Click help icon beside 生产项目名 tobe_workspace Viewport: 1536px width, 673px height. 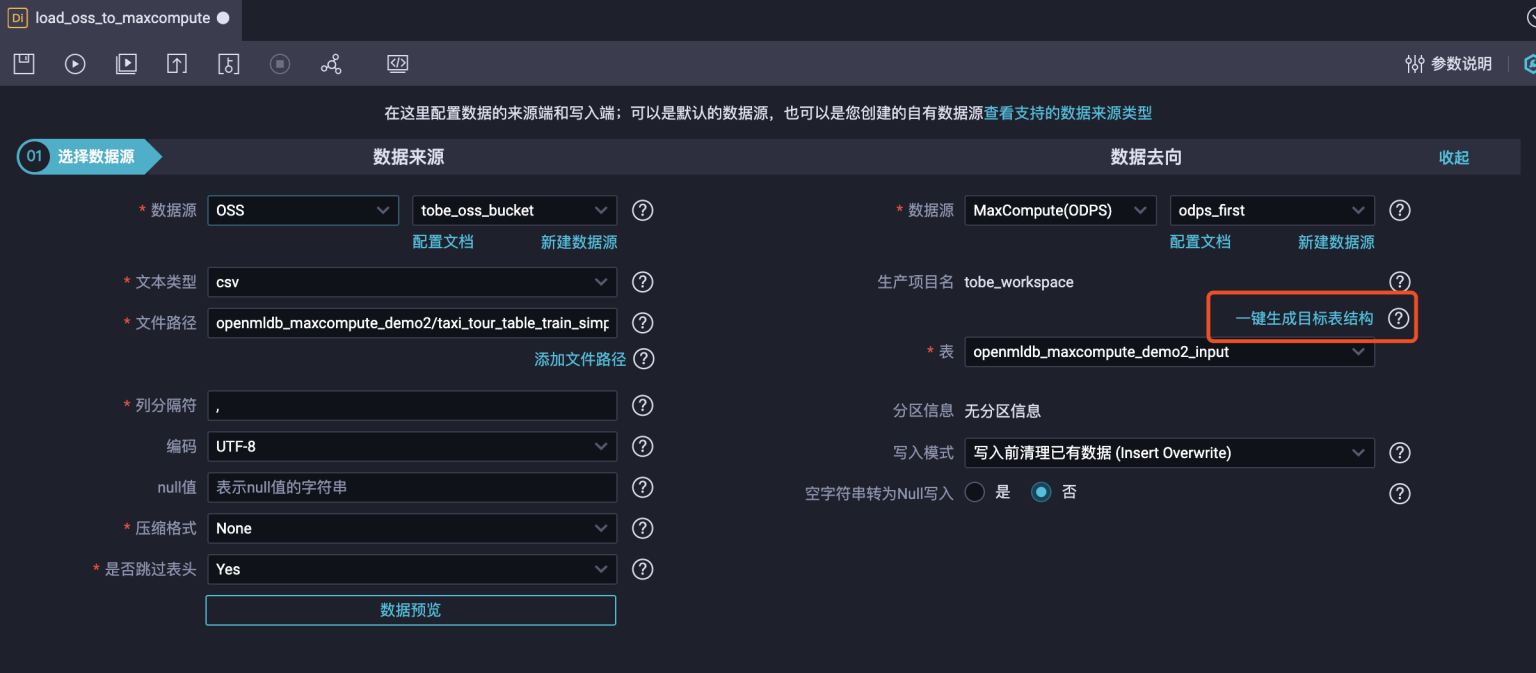[1401, 282]
